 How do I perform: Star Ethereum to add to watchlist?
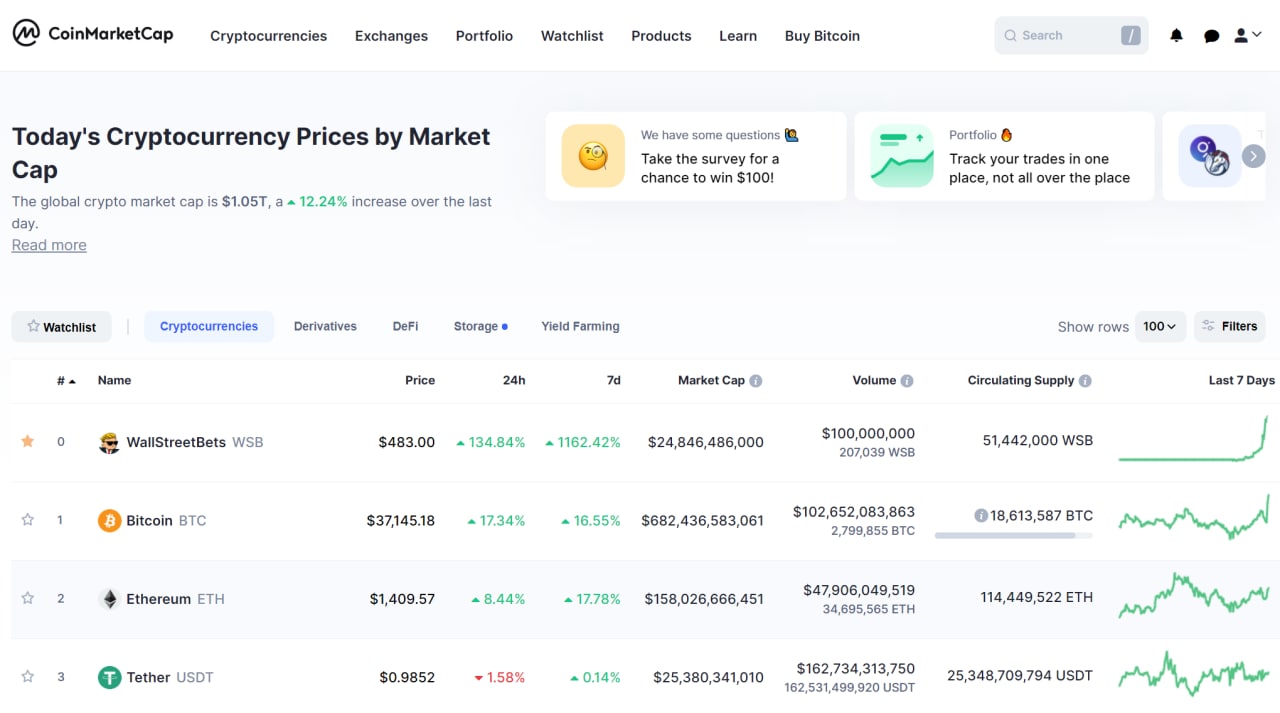[x=28, y=598]
